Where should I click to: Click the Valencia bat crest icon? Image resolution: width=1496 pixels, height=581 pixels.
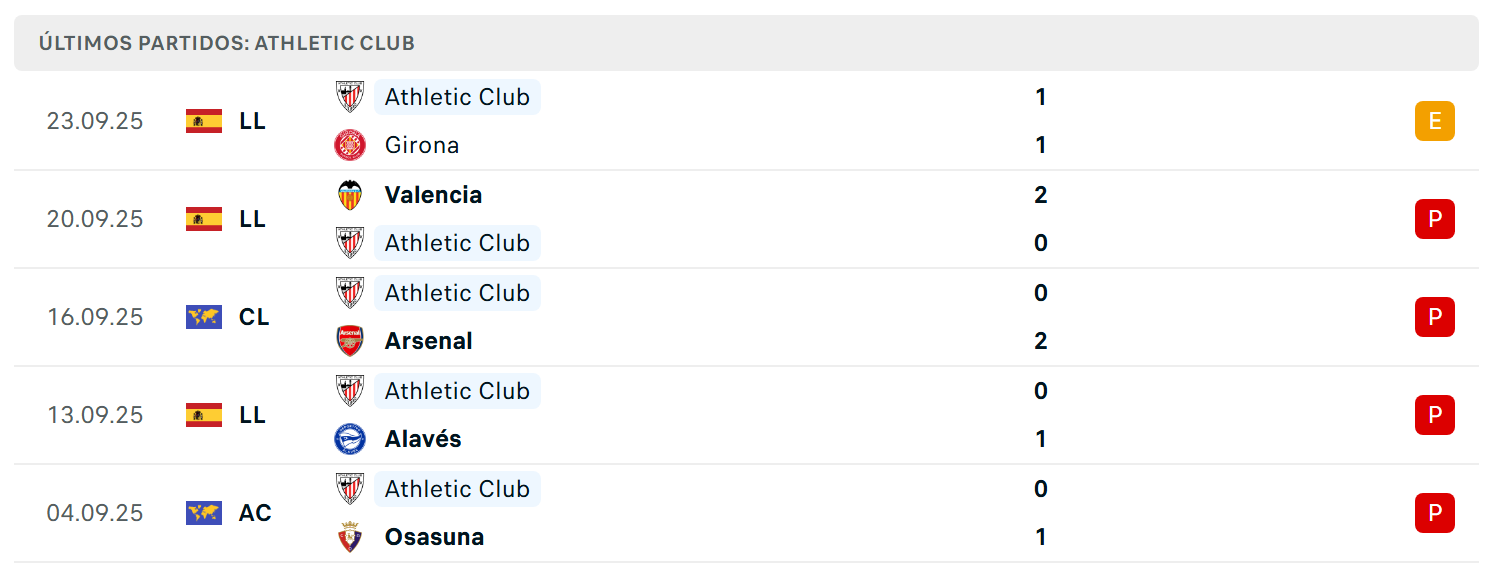pyautogui.click(x=350, y=195)
